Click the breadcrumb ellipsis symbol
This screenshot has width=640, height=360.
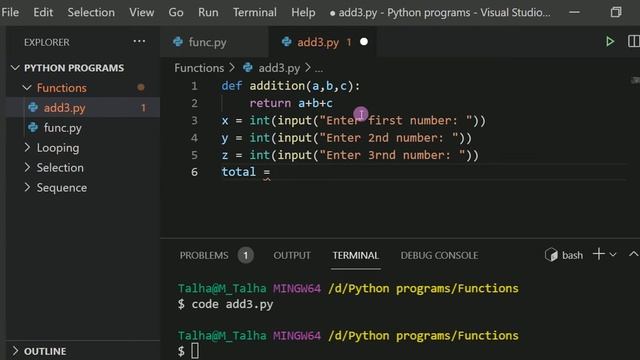pos(319,69)
